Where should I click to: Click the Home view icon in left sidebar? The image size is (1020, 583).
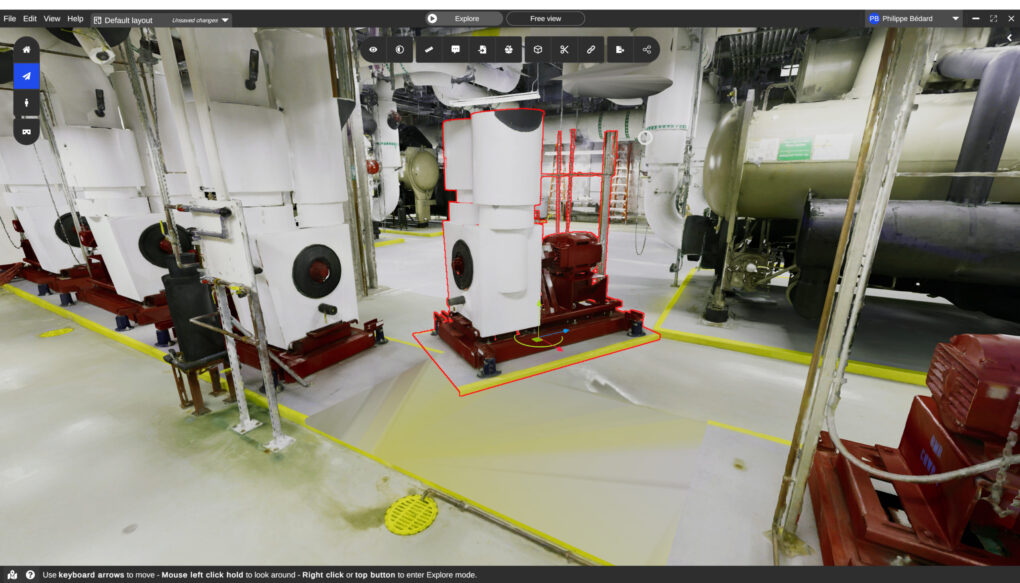pyautogui.click(x=26, y=49)
